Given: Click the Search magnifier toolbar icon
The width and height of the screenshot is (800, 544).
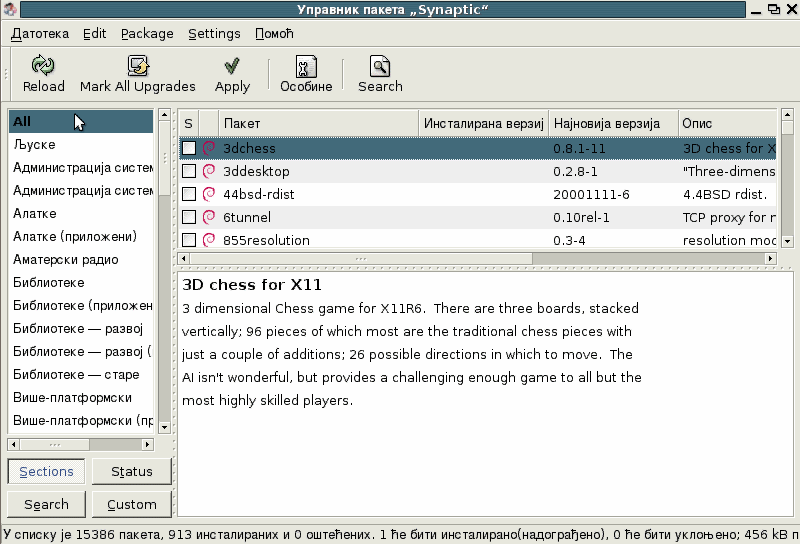Looking at the screenshot, I should (x=380, y=66).
